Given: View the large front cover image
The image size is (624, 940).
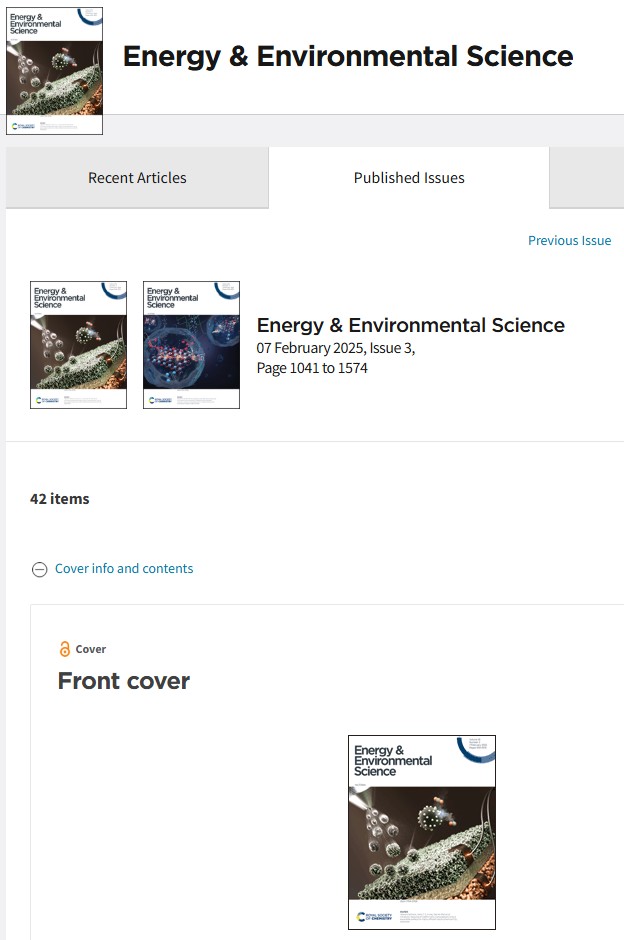Looking at the screenshot, I should (422, 832).
